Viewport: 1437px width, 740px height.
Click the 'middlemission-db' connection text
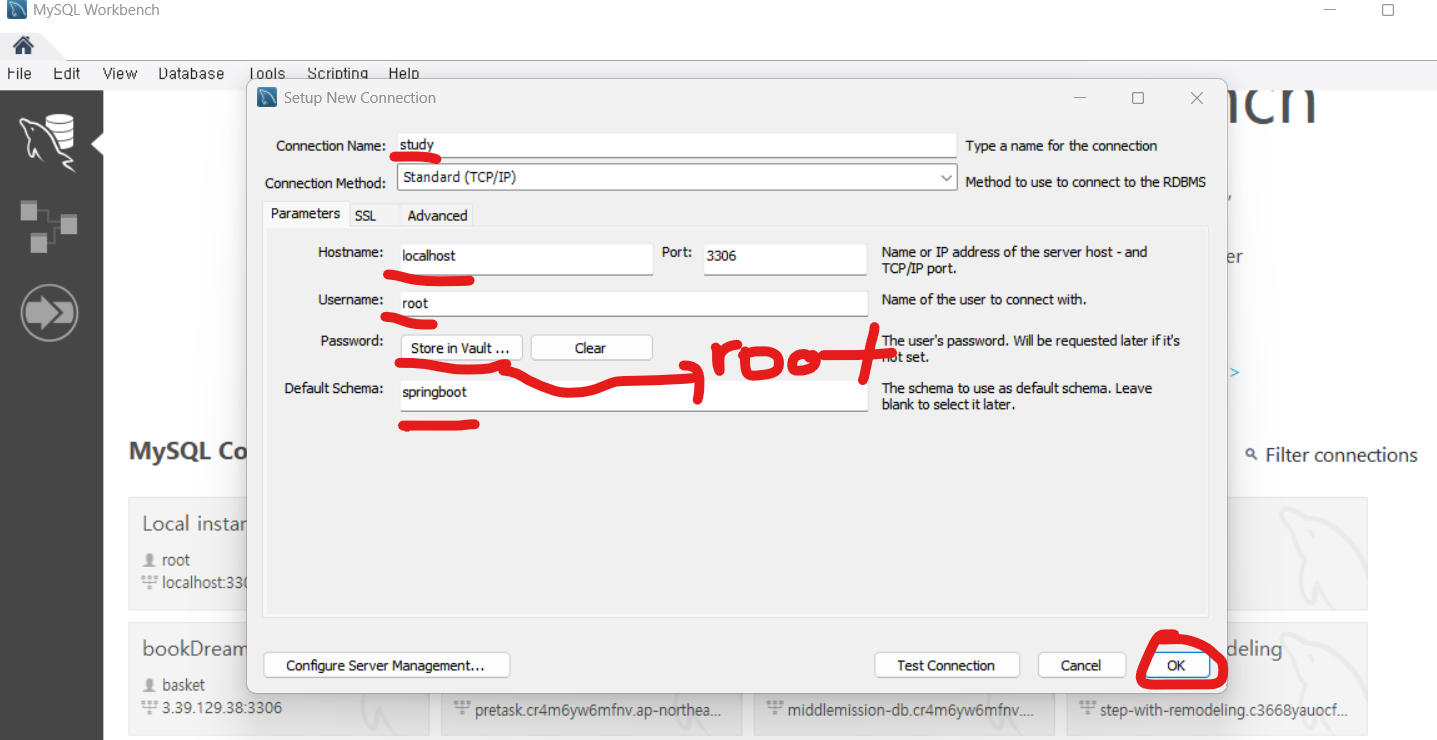click(911, 710)
